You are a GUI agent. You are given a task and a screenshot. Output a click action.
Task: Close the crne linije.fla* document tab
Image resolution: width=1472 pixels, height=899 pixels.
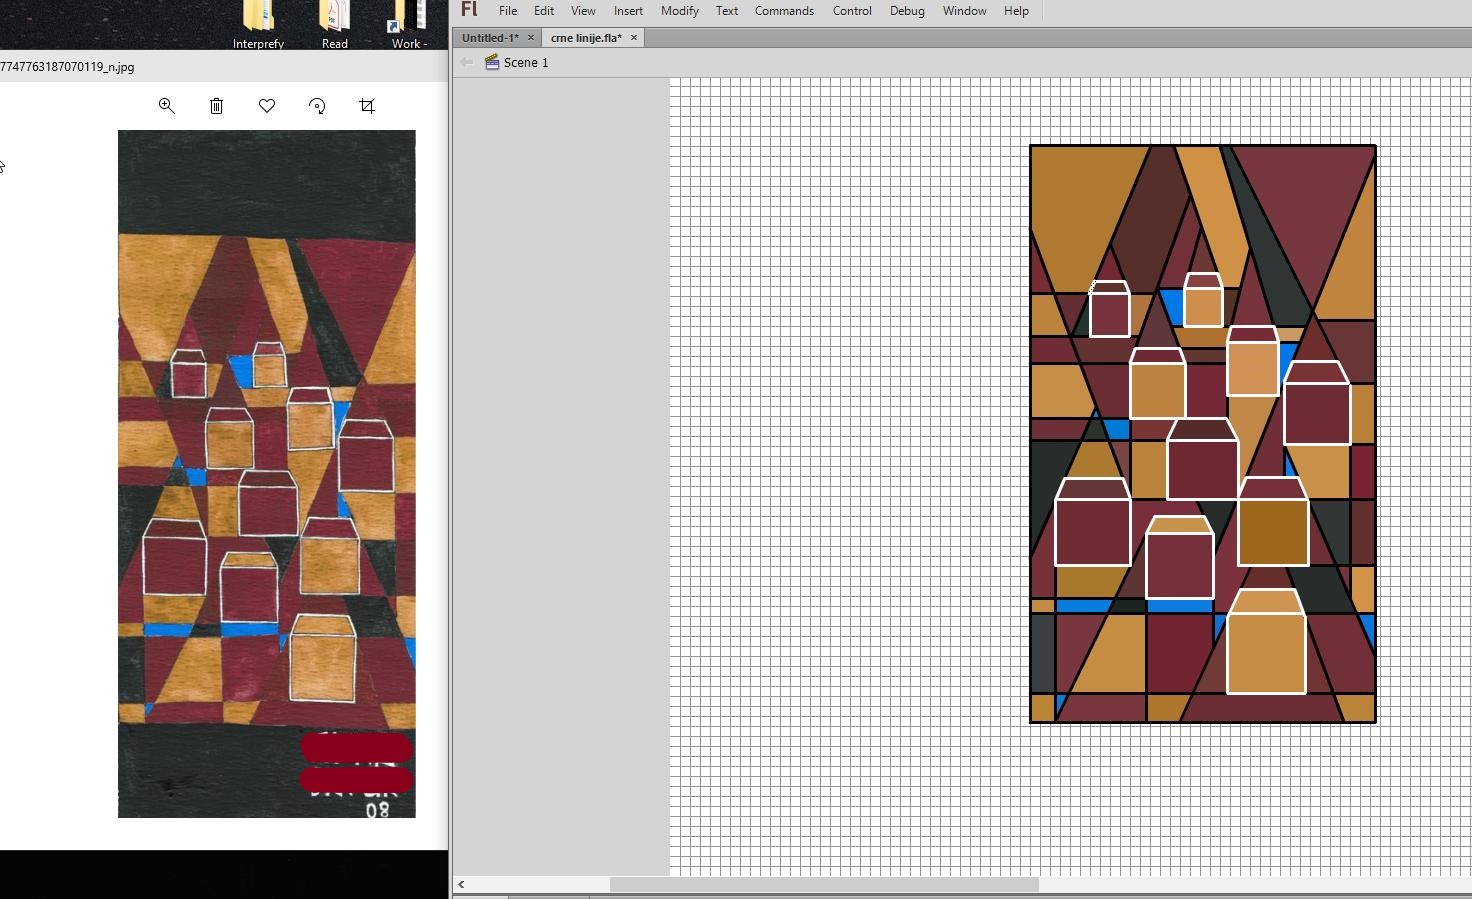(634, 38)
